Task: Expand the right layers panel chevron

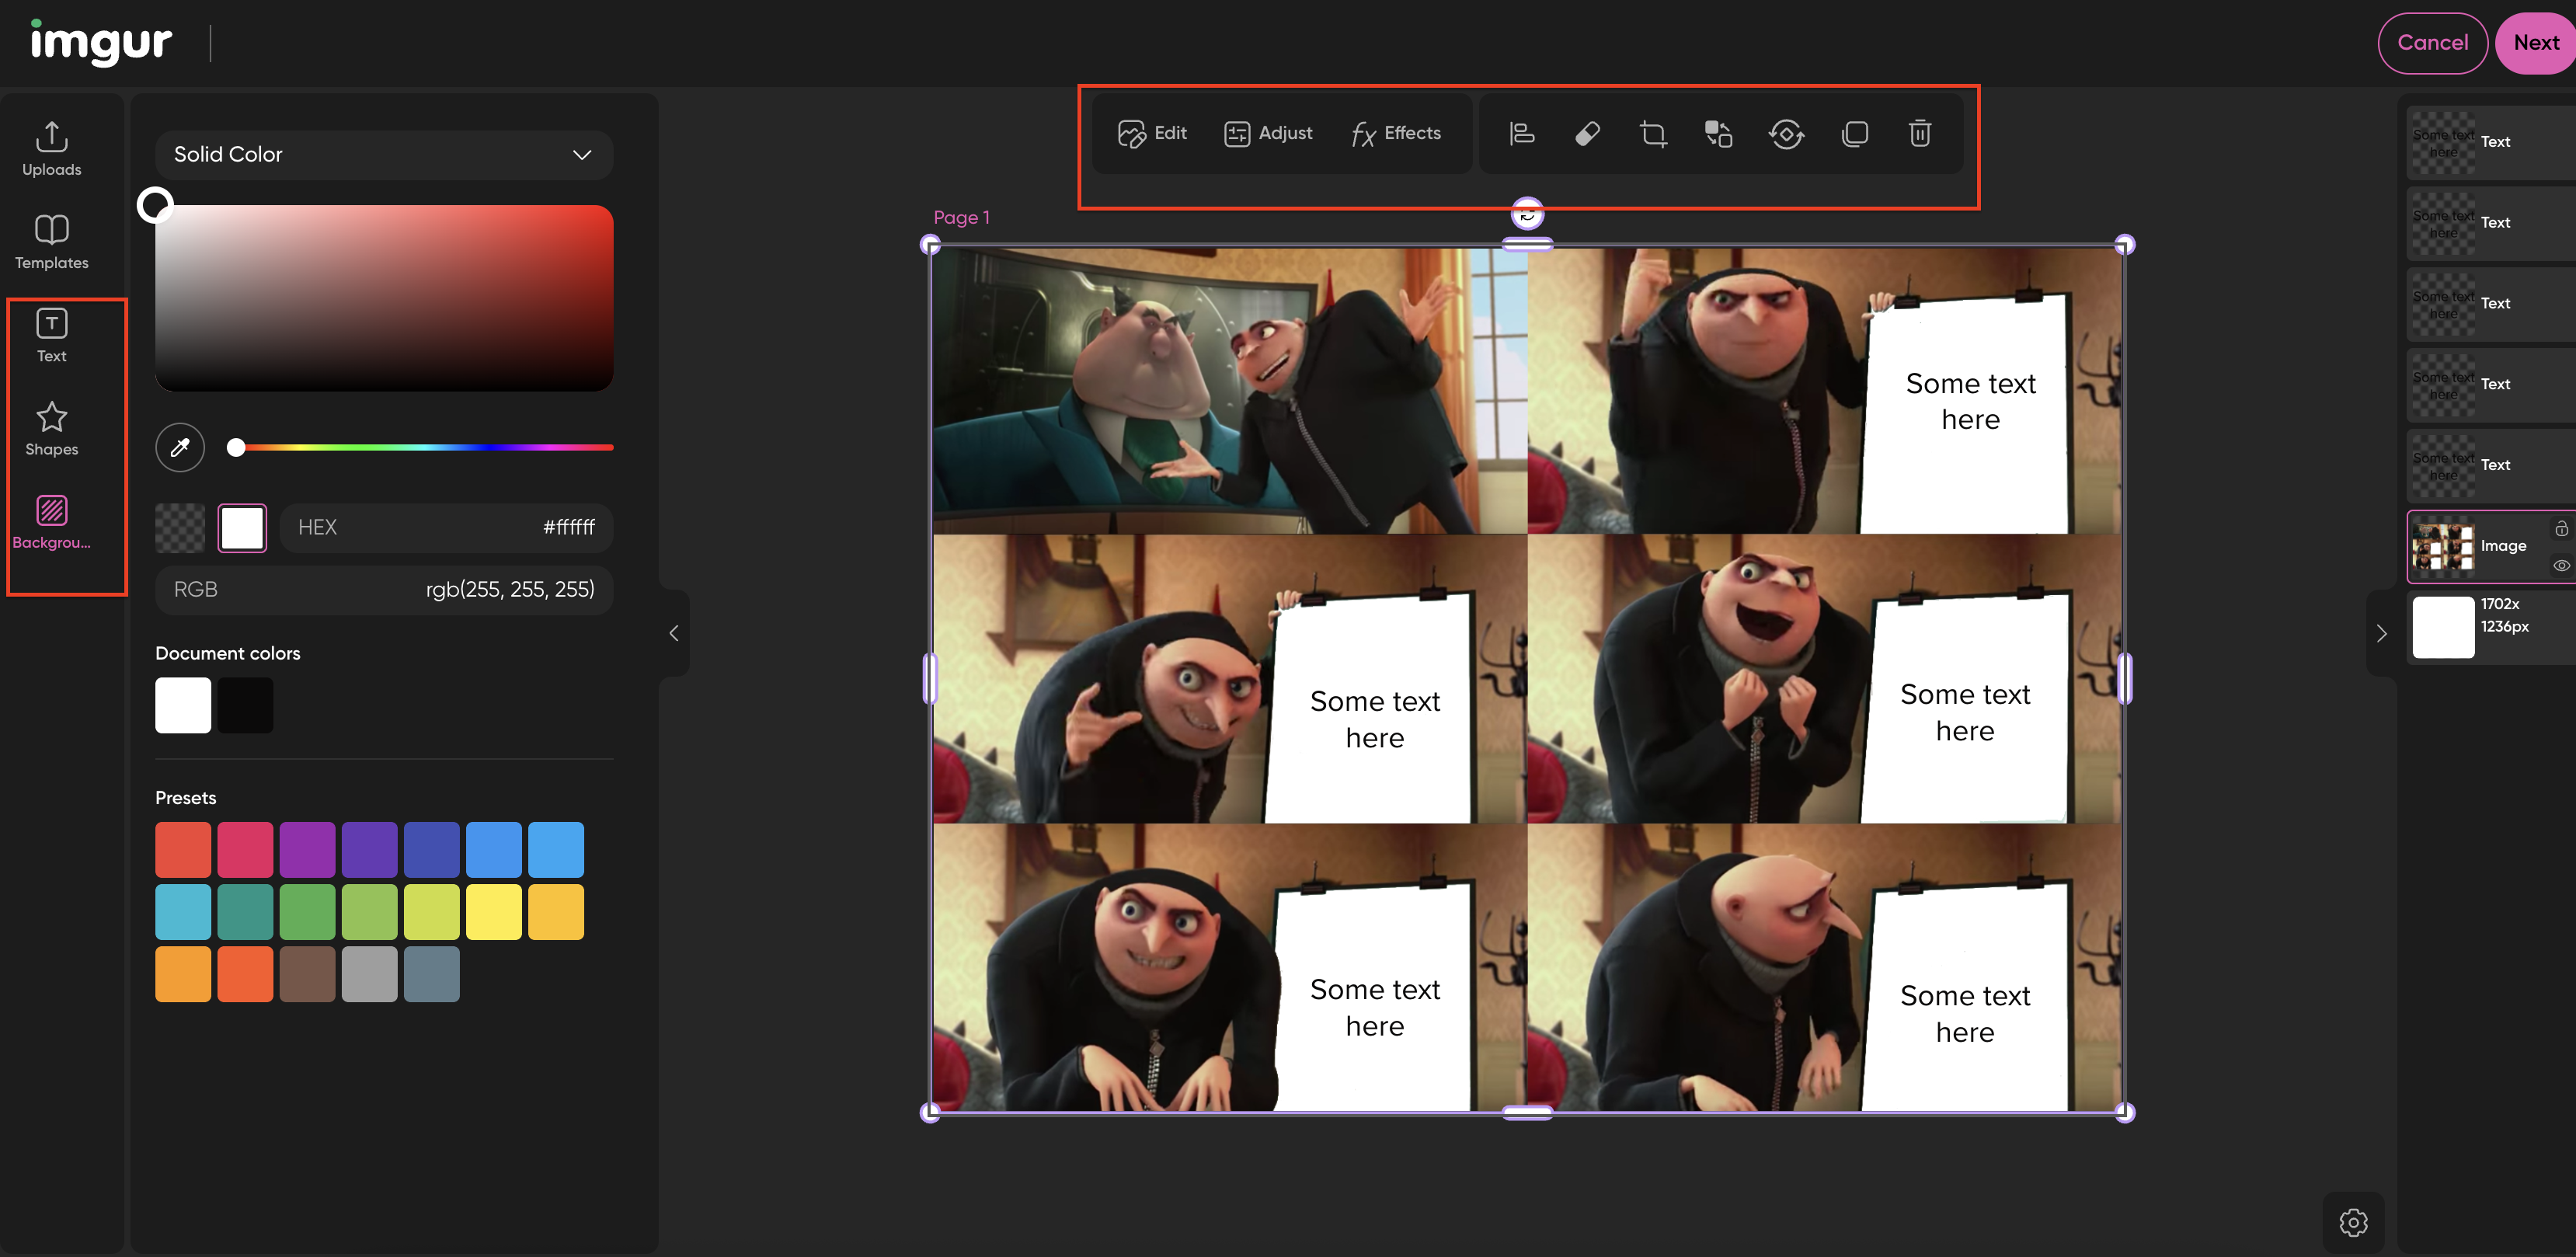Action: click(2380, 632)
